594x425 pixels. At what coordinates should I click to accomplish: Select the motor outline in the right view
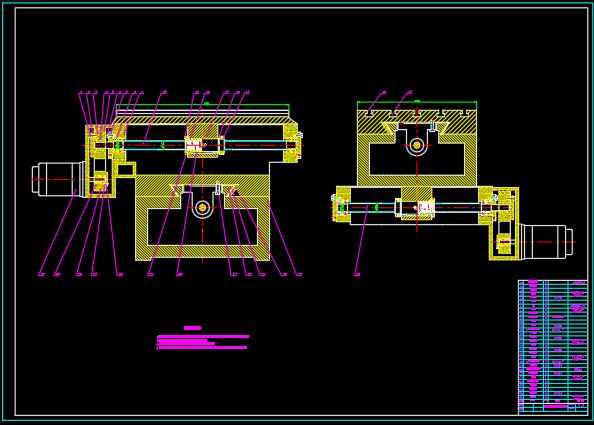(x=546, y=242)
